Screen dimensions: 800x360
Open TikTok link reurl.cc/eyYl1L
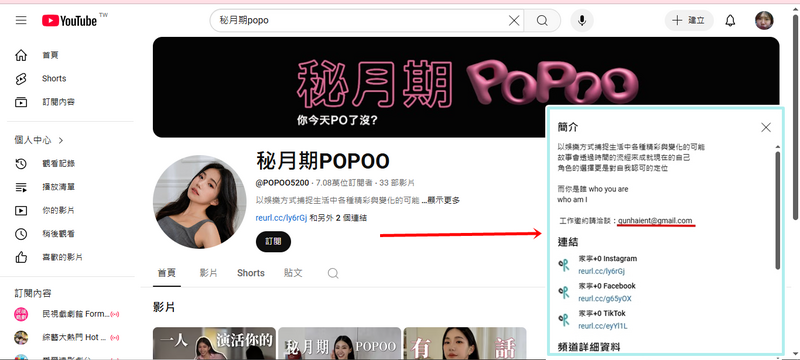point(603,326)
